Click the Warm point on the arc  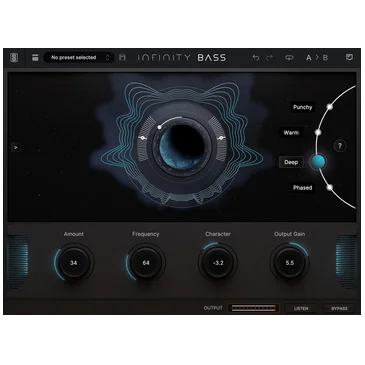pyautogui.click(x=318, y=133)
